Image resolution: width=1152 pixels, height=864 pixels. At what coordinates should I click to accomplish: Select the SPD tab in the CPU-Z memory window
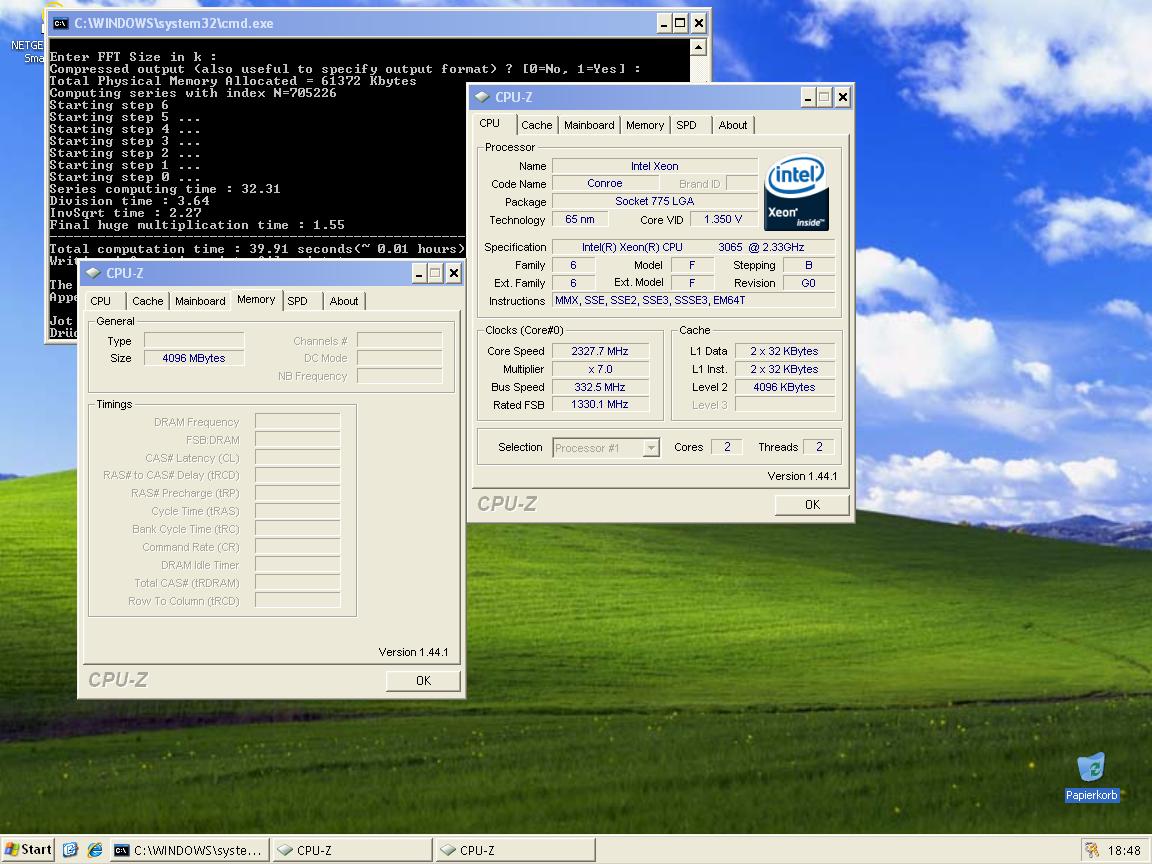(298, 301)
